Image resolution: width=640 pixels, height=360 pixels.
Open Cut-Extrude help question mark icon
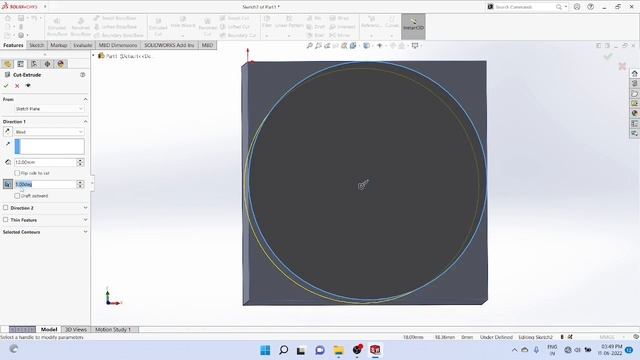pyautogui.click(x=83, y=75)
